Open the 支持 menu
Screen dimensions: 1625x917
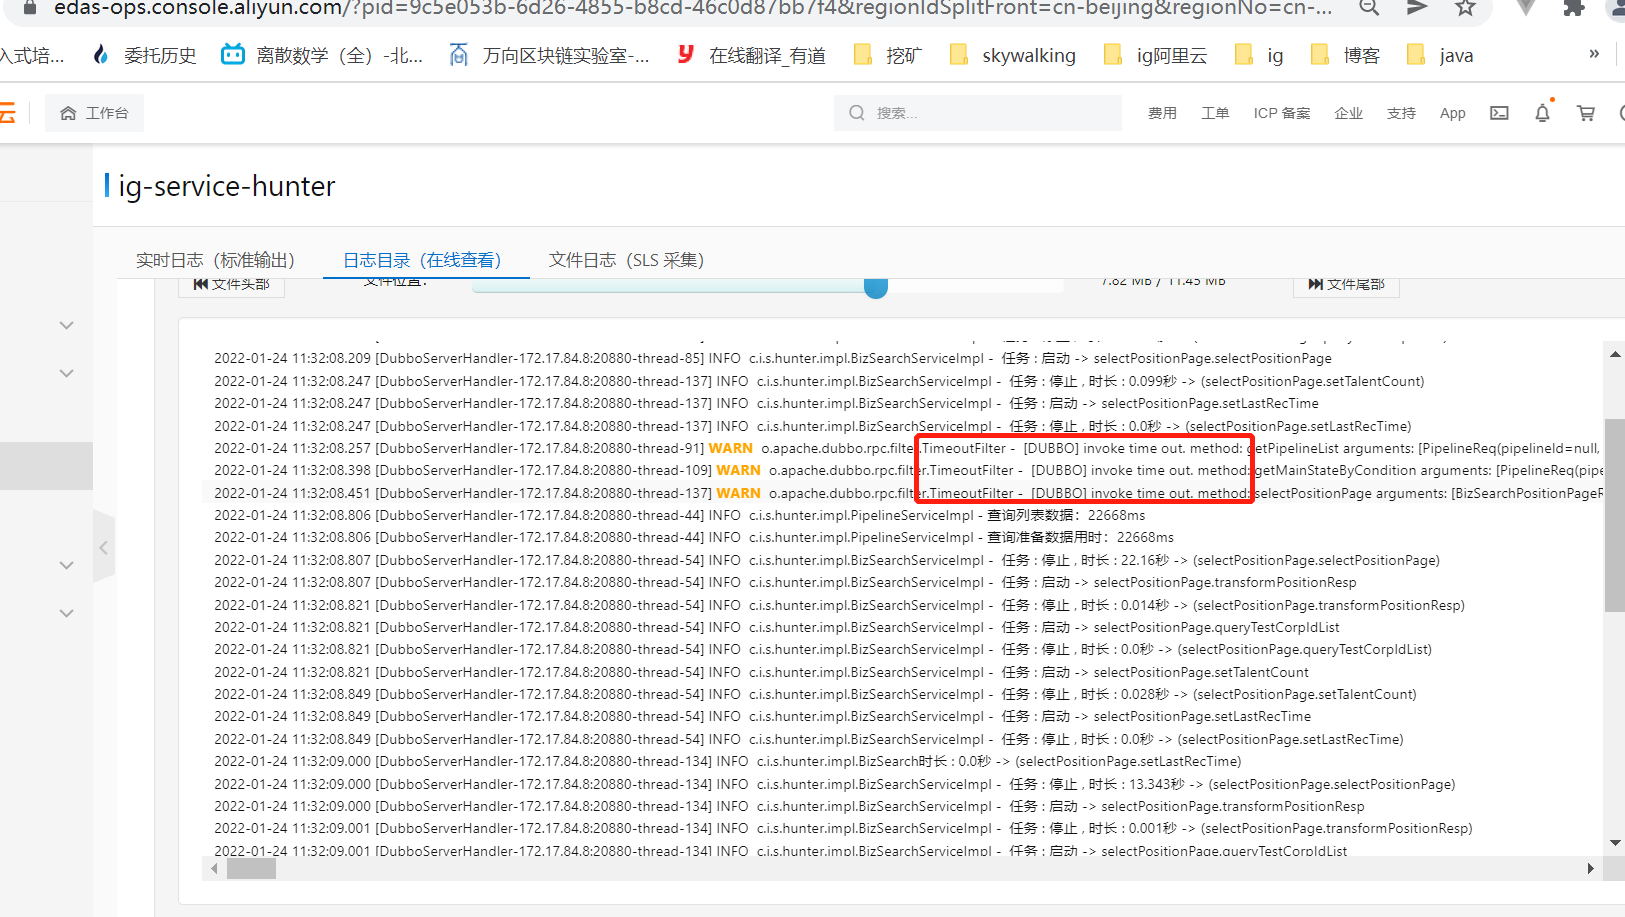tap(1401, 113)
